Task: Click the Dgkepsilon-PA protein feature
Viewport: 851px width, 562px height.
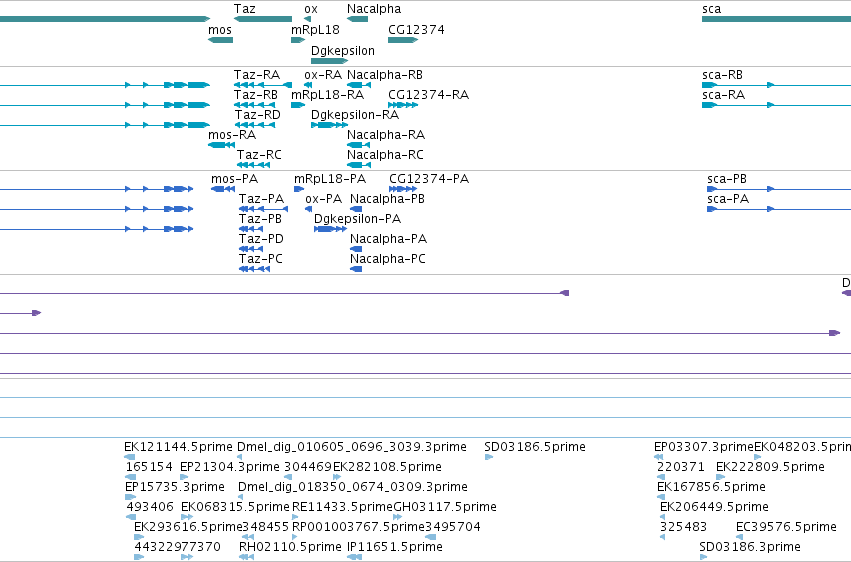Action: point(330,229)
